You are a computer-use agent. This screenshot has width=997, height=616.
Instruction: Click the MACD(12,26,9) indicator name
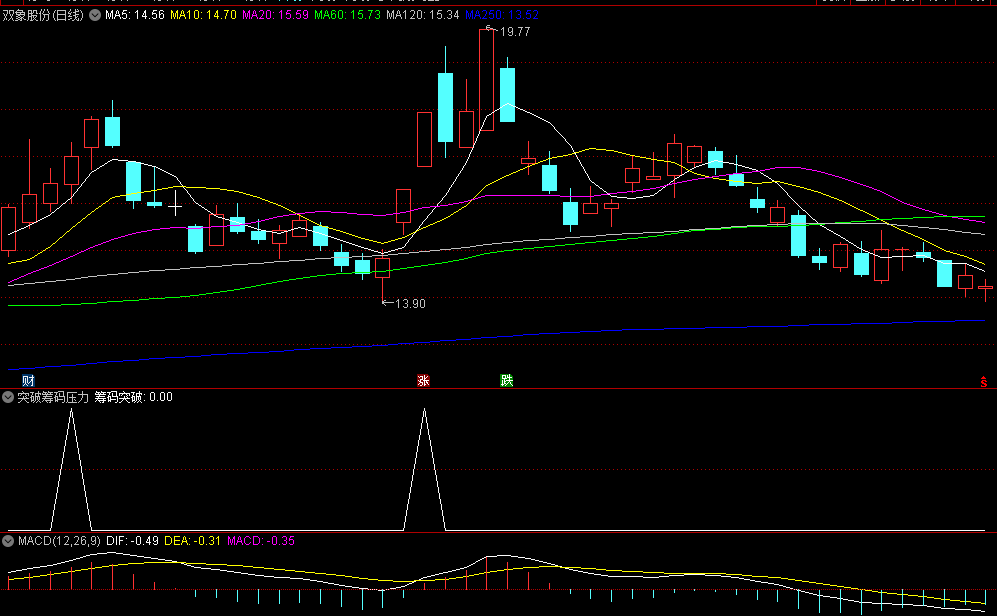coord(59,541)
